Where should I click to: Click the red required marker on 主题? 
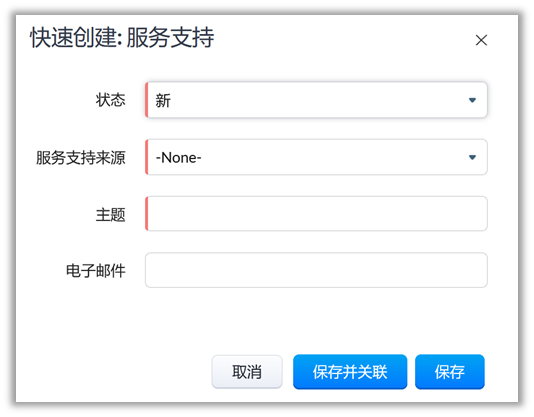click(146, 214)
